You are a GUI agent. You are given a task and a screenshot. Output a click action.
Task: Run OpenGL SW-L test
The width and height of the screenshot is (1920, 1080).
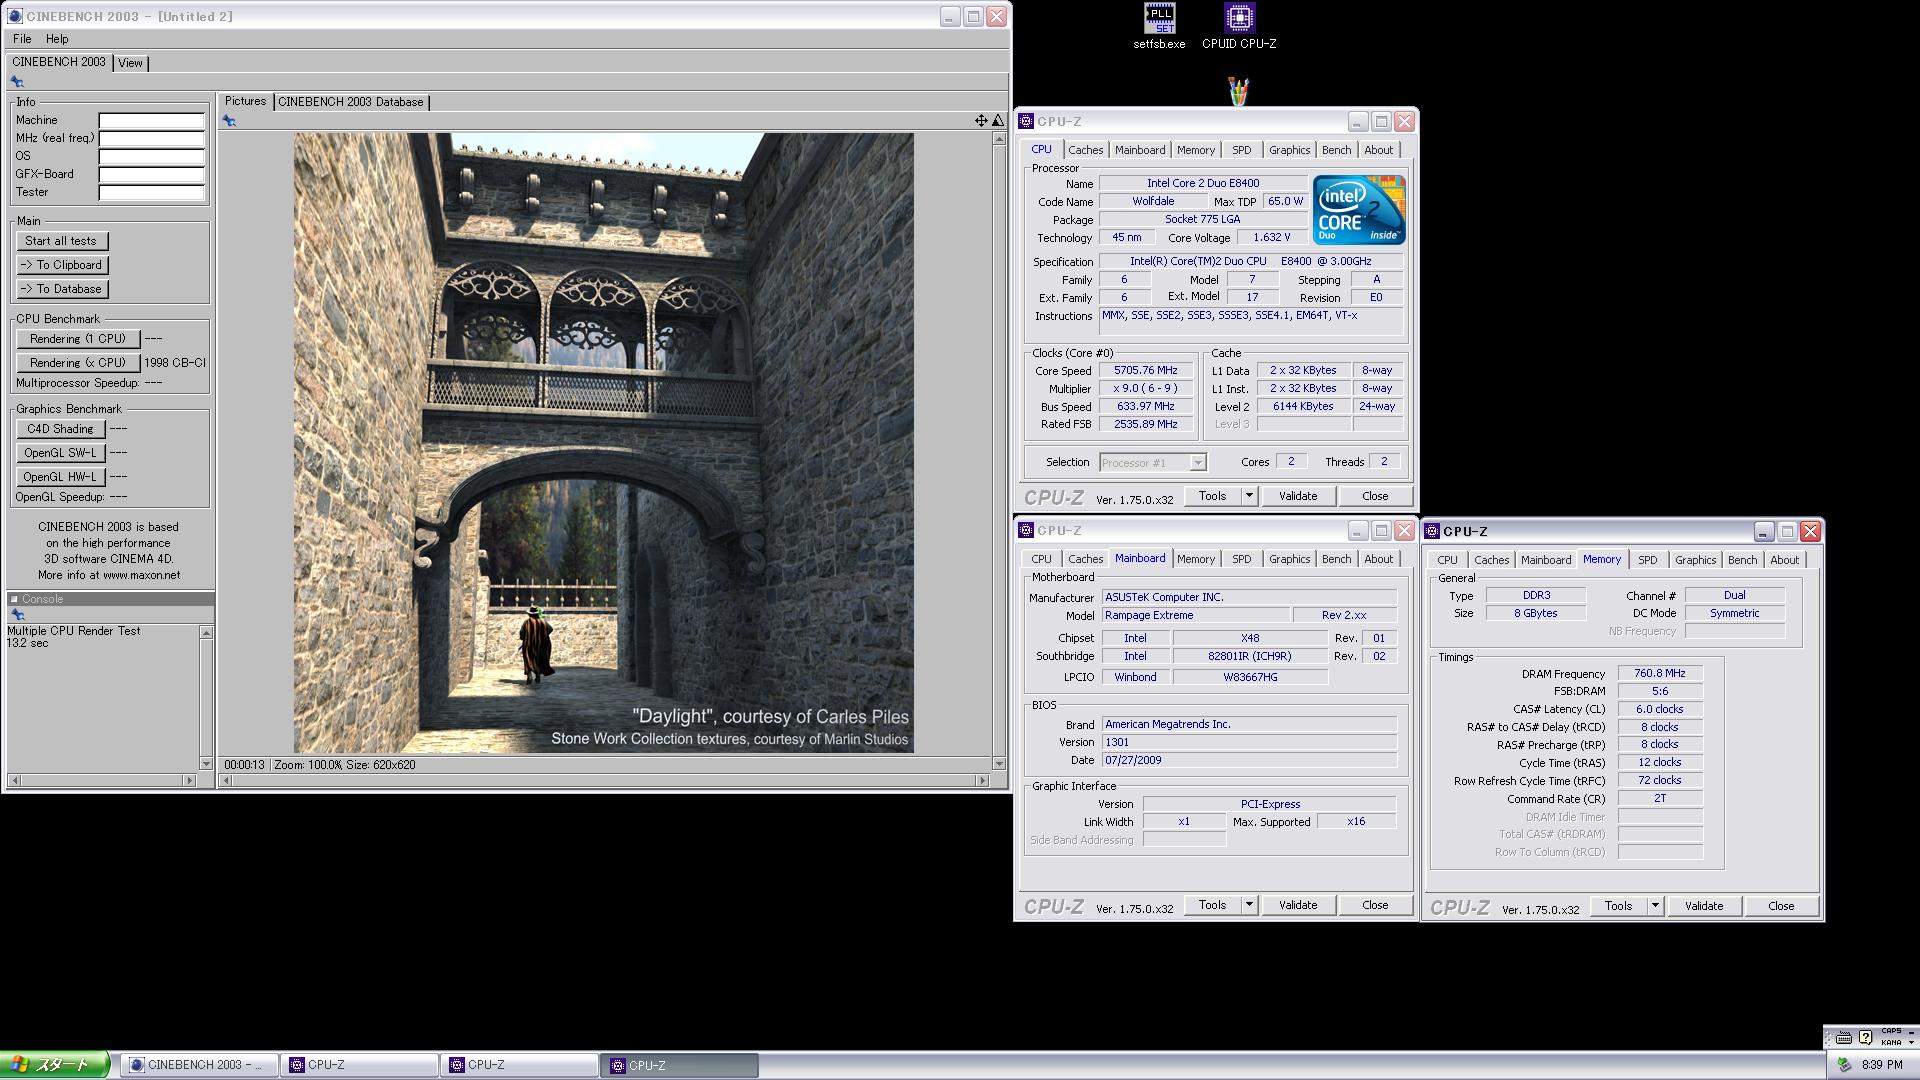click(60, 453)
